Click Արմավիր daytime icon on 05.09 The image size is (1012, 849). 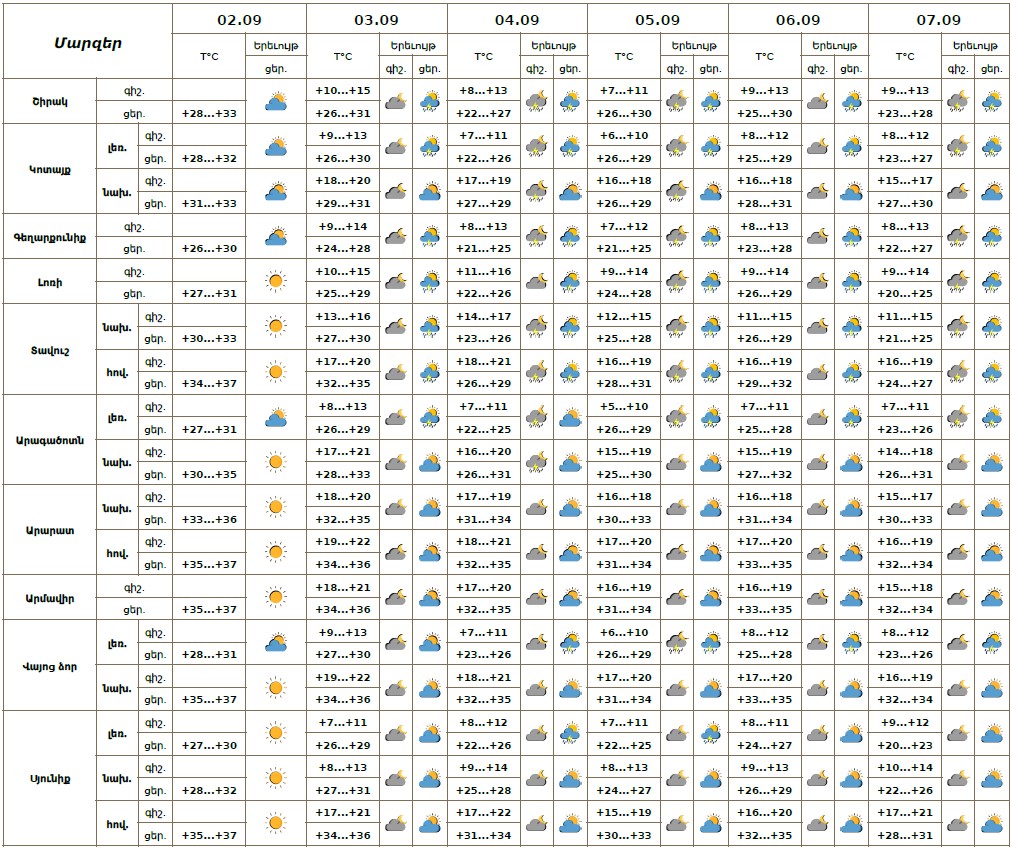(x=711, y=597)
